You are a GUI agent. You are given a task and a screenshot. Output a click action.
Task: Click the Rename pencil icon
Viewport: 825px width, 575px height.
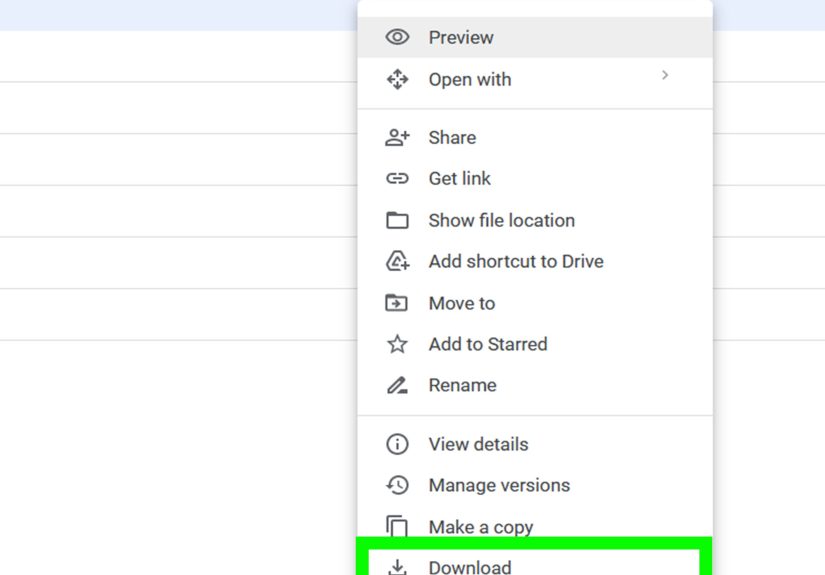coord(397,385)
